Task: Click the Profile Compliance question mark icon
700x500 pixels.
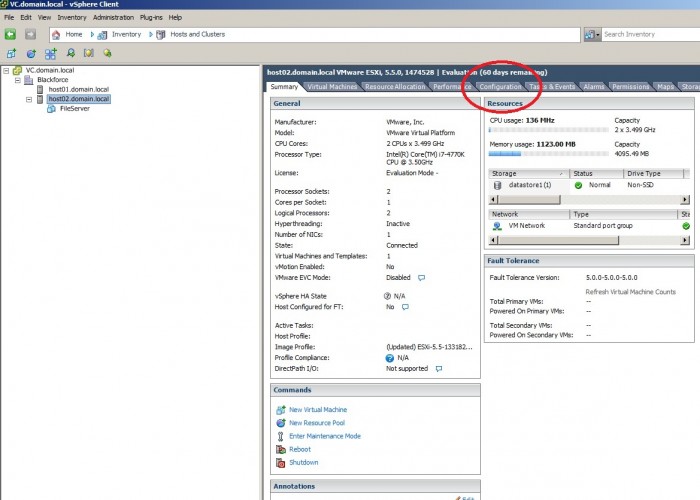Action: tap(390, 358)
